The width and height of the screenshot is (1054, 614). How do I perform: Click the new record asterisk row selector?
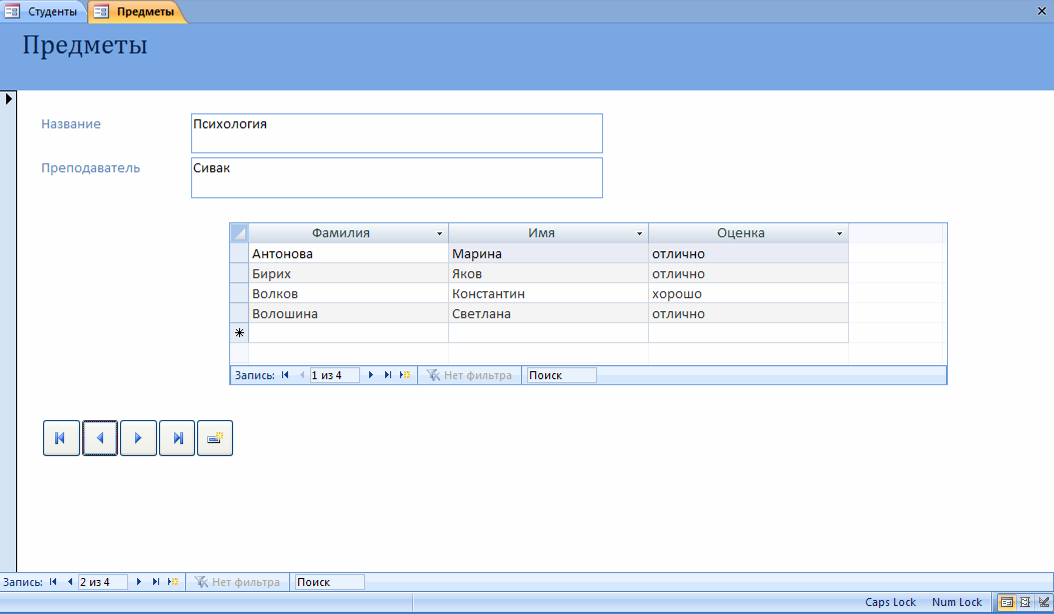(239, 333)
